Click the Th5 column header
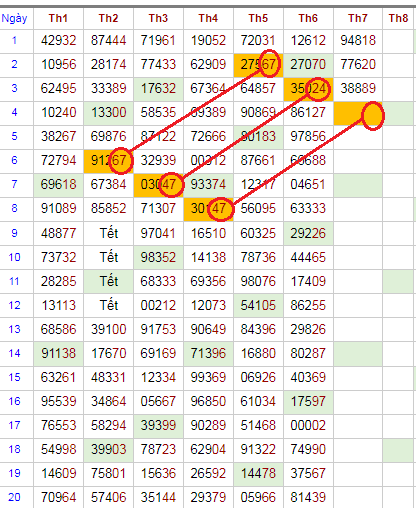Viewport: 416px width, 508px height. pyautogui.click(x=258, y=18)
